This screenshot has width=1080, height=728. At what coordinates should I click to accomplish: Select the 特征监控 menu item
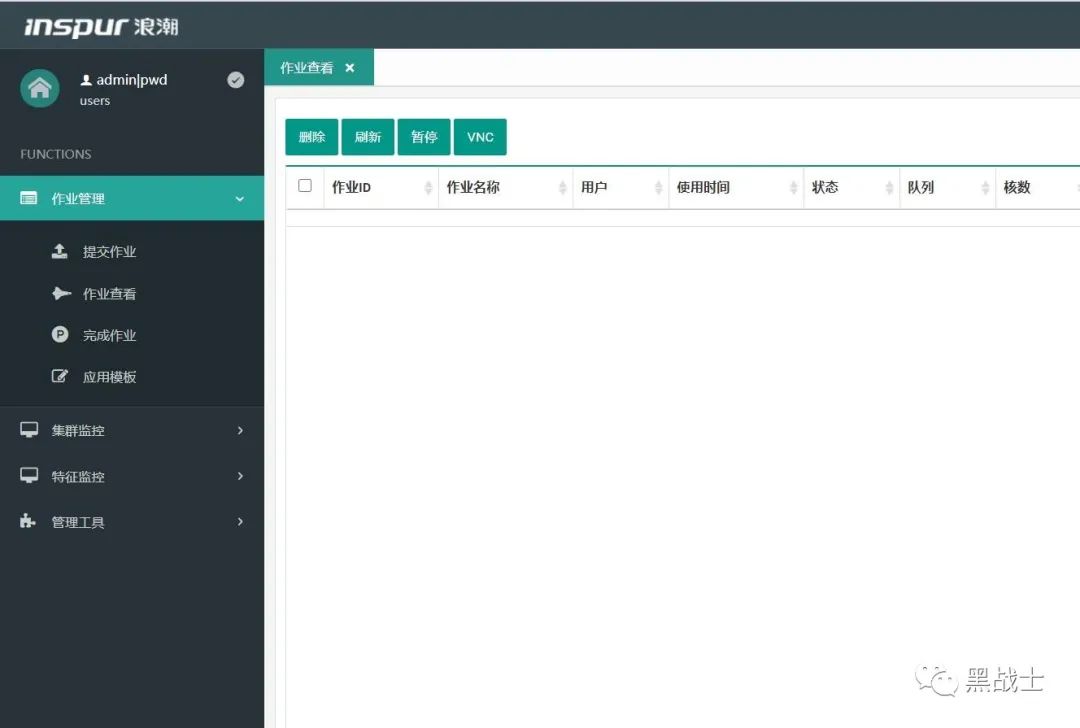132,476
